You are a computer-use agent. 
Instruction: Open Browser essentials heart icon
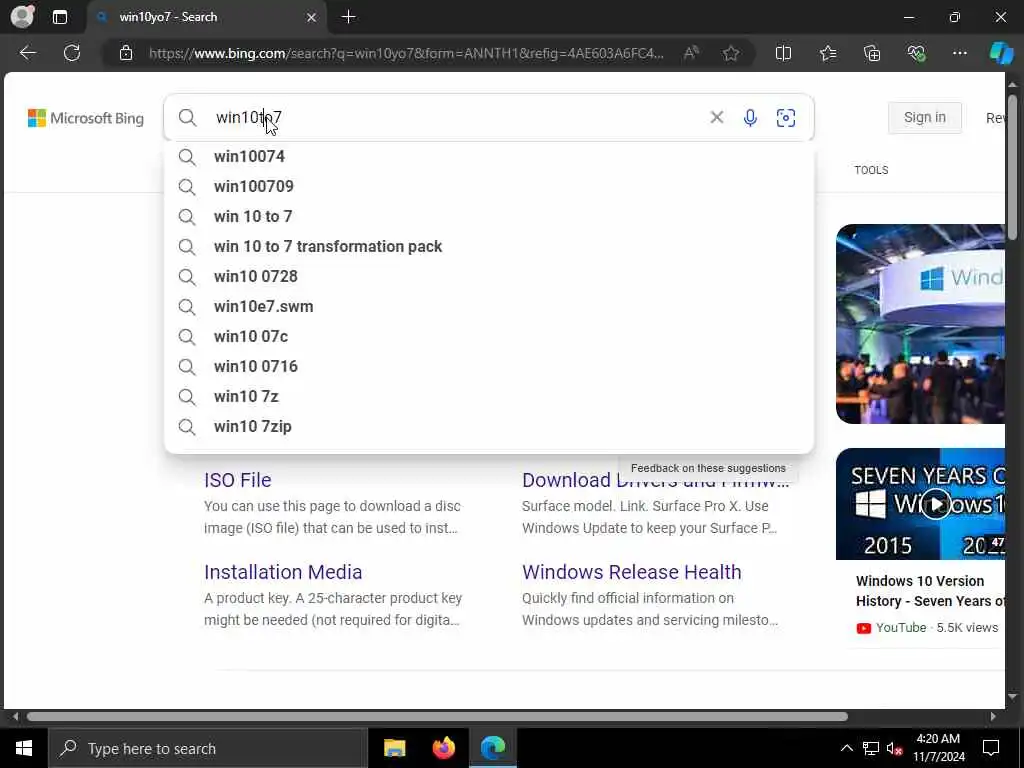[x=916, y=53]
